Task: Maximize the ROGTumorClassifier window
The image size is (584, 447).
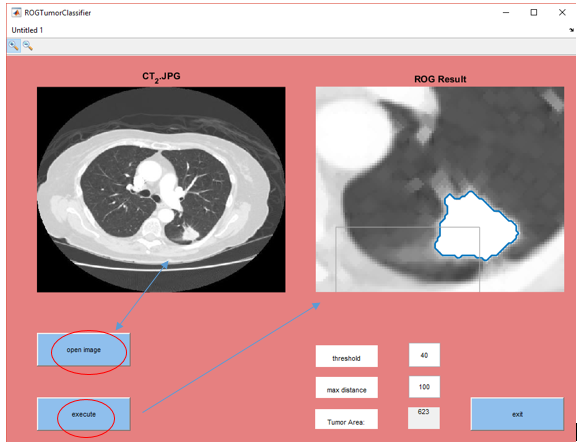Action: tap(534, 13)
